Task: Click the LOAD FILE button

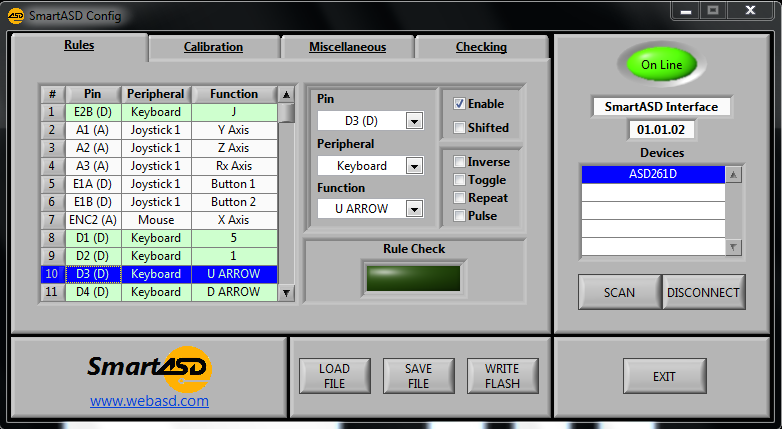Action: (x=335, y=376)
